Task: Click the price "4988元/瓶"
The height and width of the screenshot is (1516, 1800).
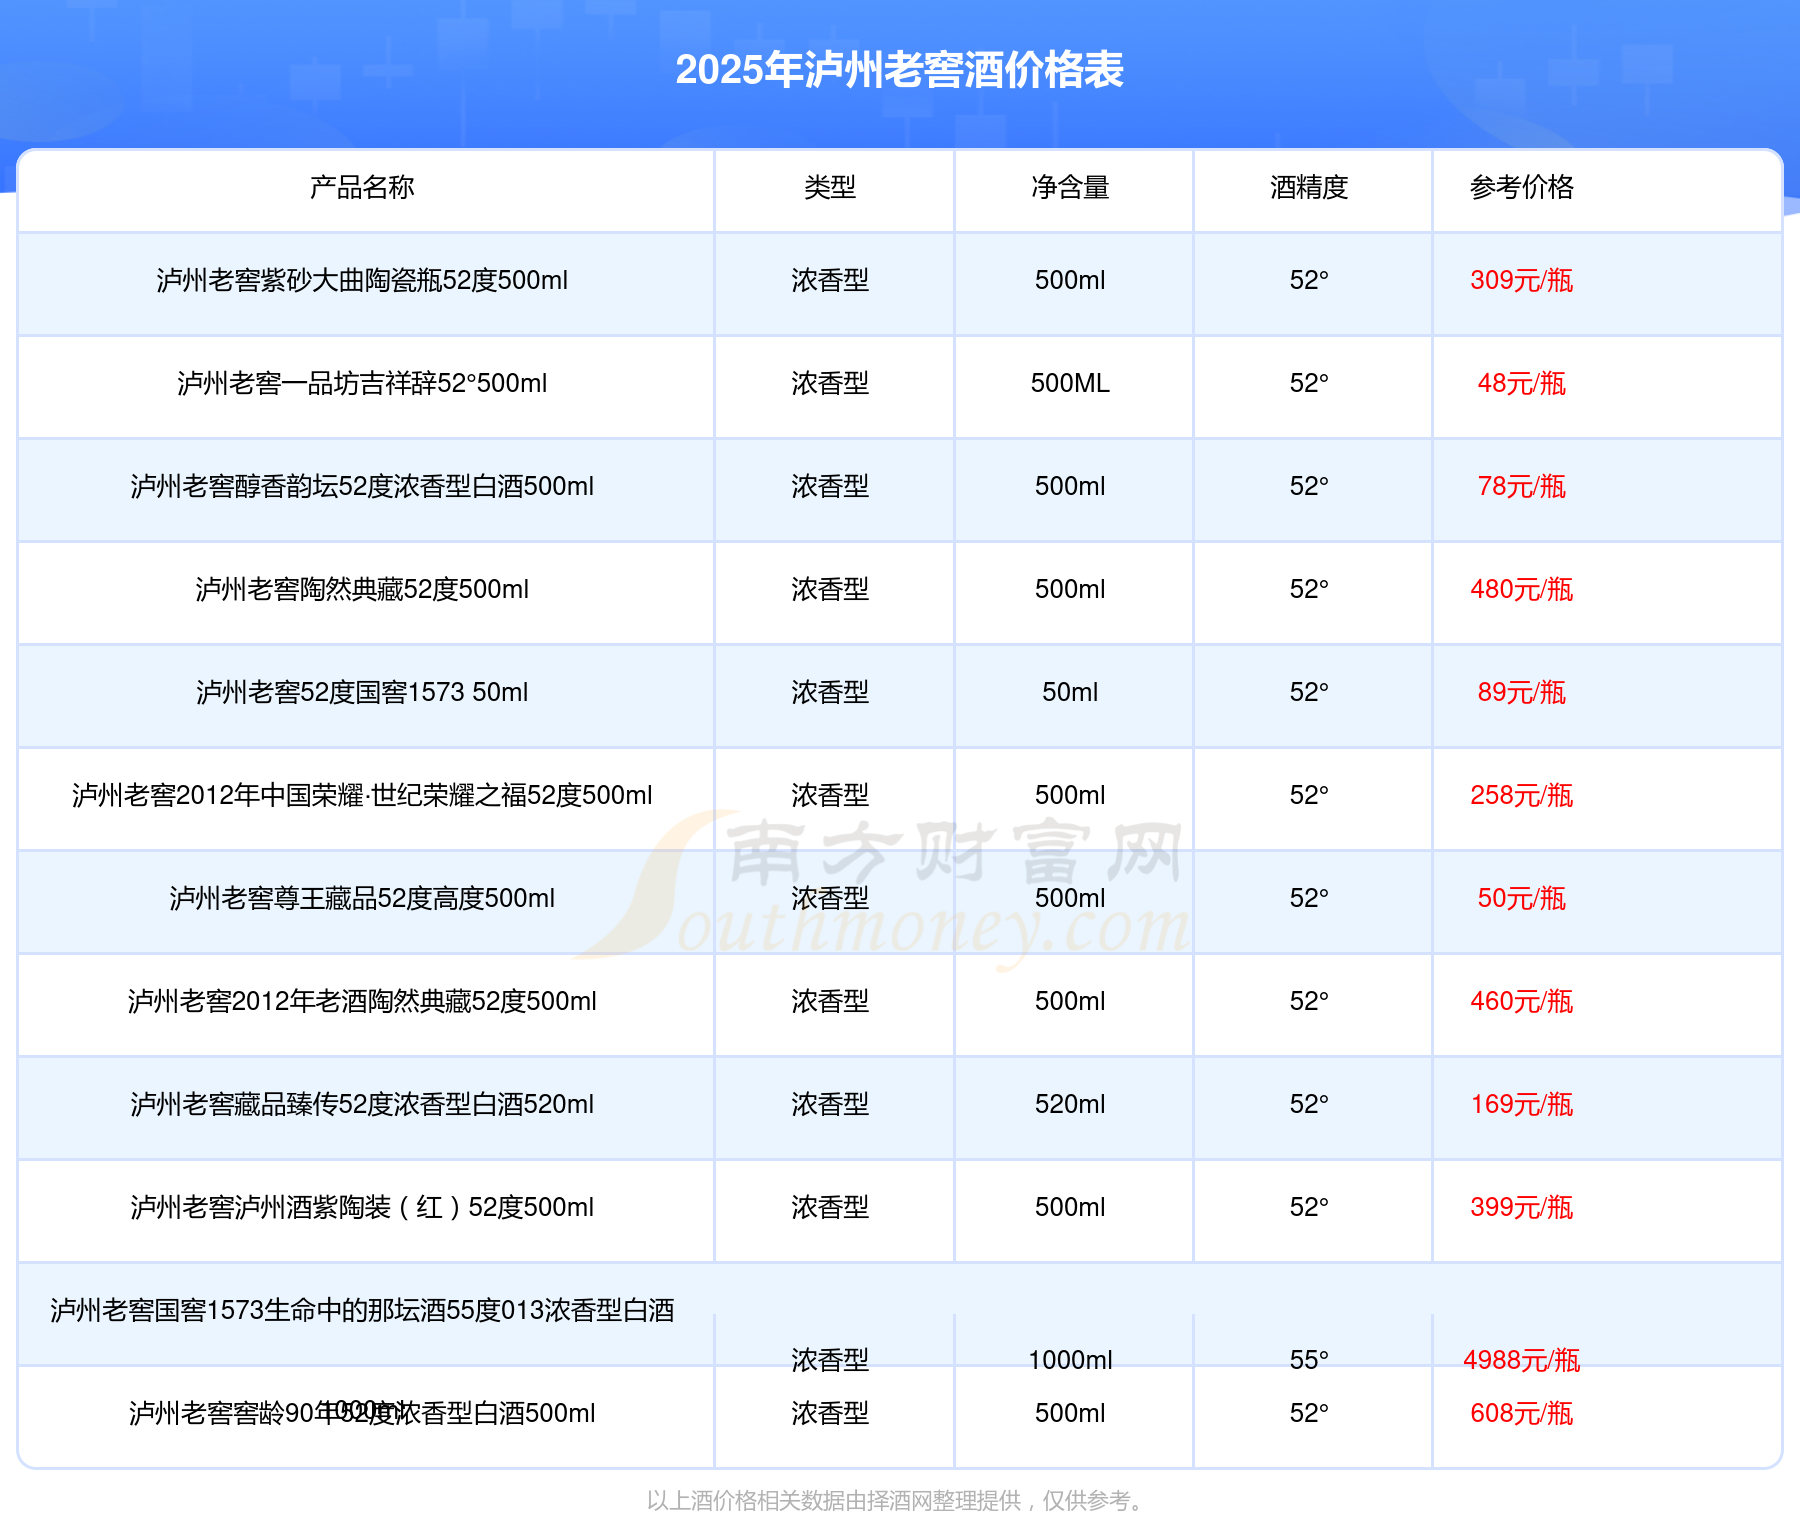Action: click(x=1522, y=1360)
